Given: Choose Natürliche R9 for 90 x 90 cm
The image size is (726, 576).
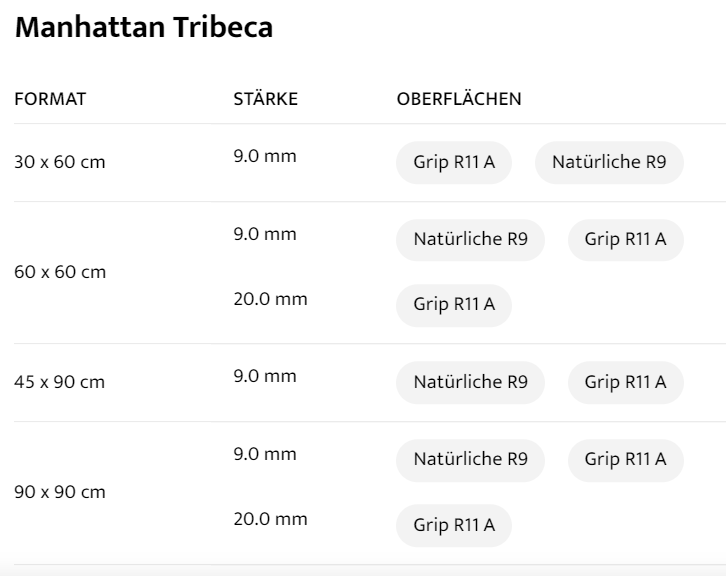Looking at the screenshot, I should click(x=470, y=460).
